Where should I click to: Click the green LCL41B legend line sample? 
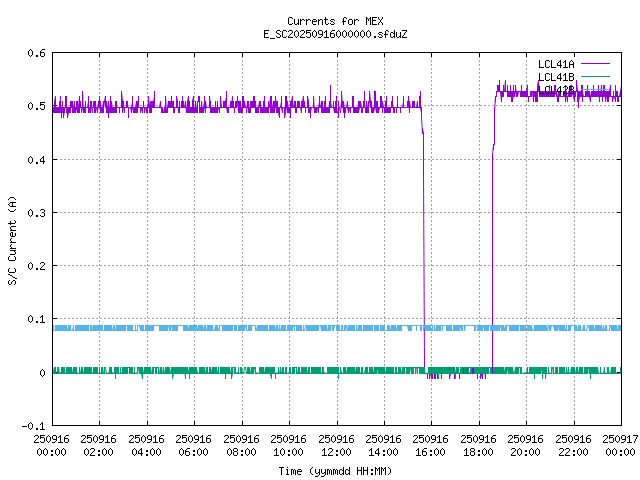594,76
